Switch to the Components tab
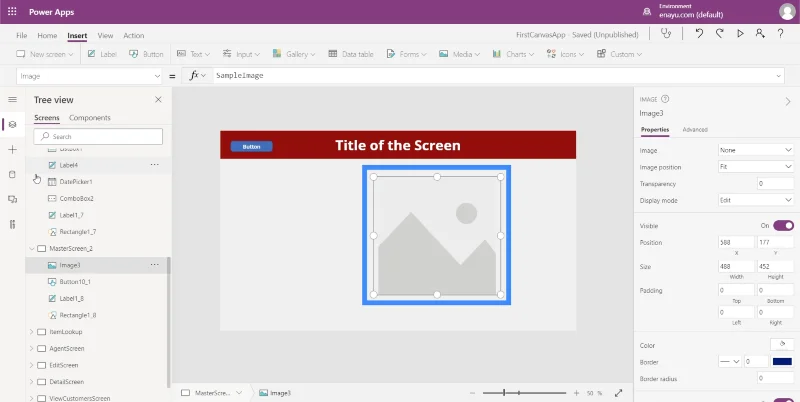Viewport: 800px width, 402px height. pos(90,118)
